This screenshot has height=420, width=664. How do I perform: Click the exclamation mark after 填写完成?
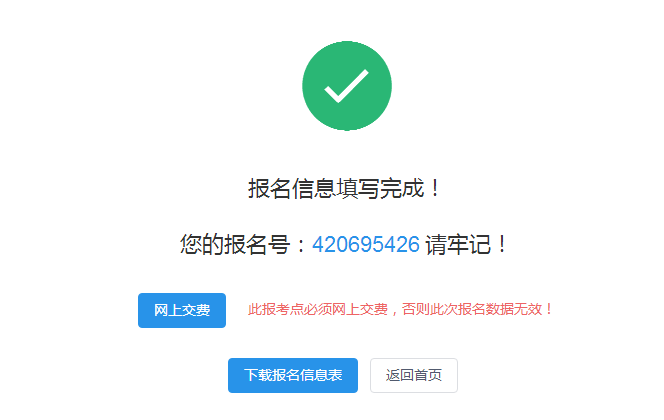(x=435, y=188)
